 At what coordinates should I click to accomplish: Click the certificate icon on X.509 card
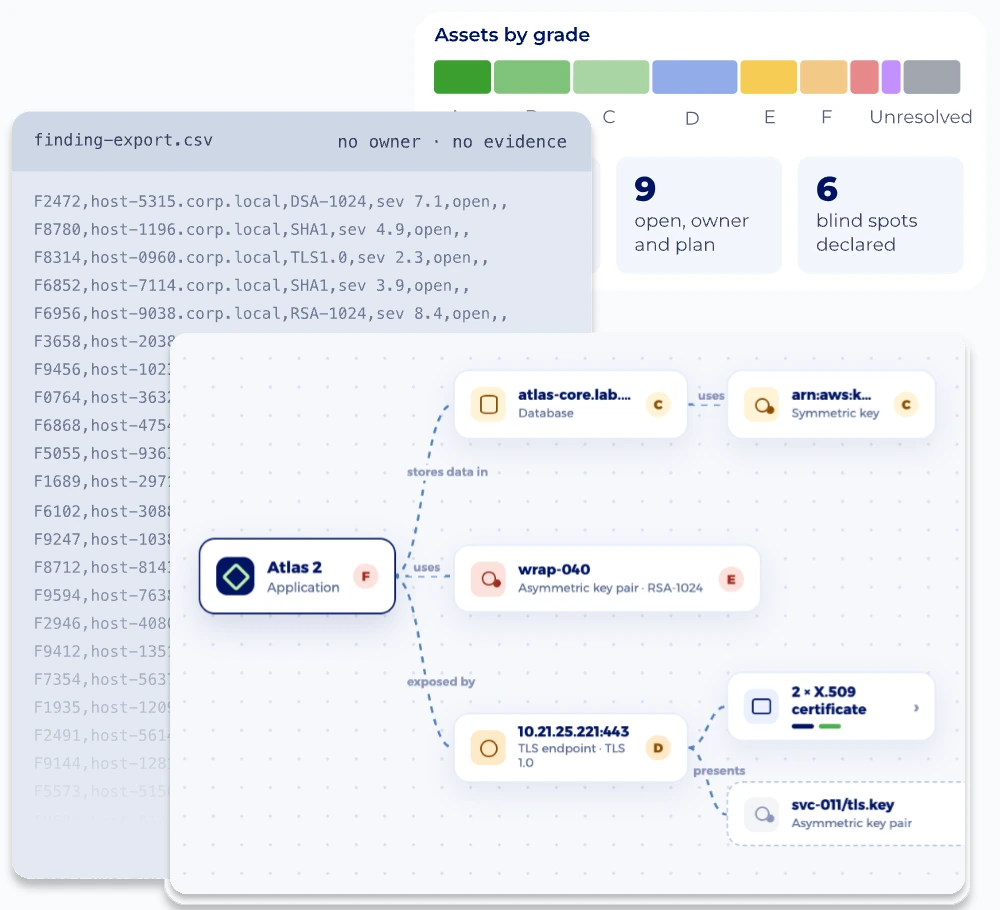pyautogui.click(x=761, y=706)
